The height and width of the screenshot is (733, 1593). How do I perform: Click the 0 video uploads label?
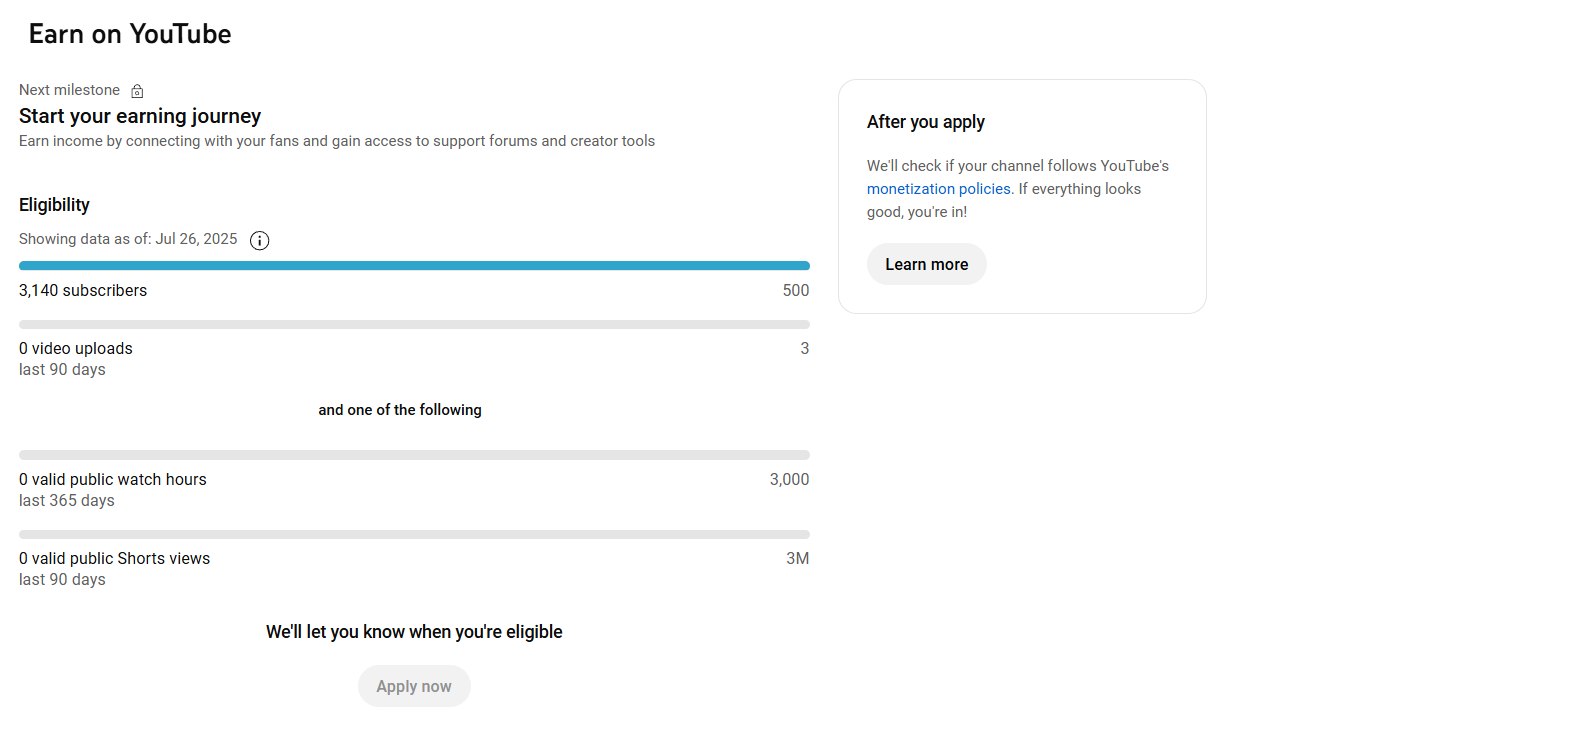(76, 348)
